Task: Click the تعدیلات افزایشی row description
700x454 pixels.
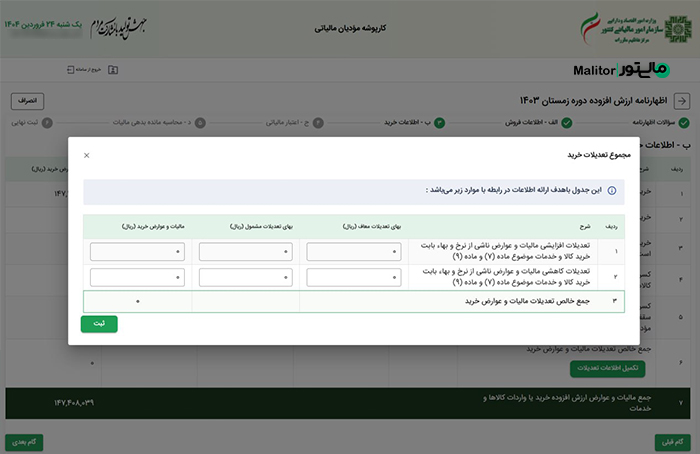Action: coord(505,251)
